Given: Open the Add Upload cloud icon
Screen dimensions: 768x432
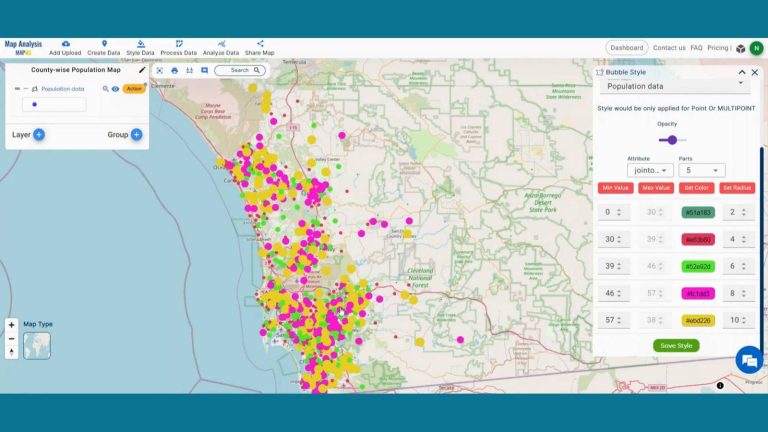Looking at the screenshot, I should tap(65, 44).
